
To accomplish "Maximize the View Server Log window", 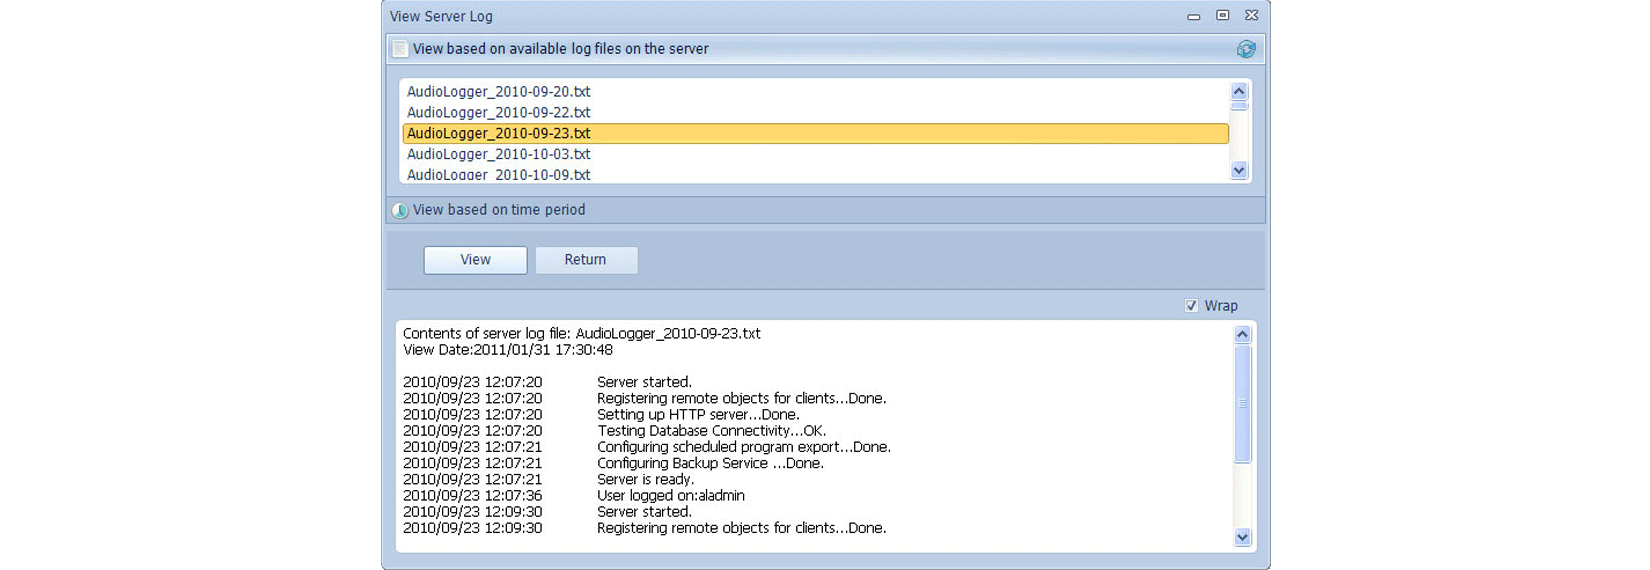I will (1222, 16).
